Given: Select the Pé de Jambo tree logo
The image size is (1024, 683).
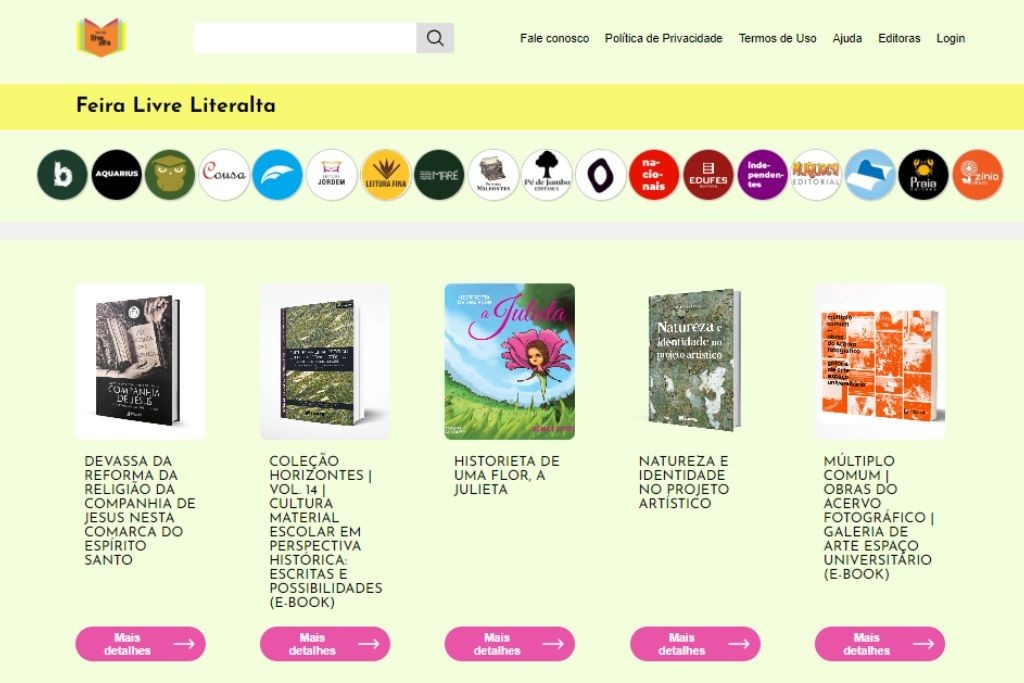Looking at the screenshot, I should 547,174.
